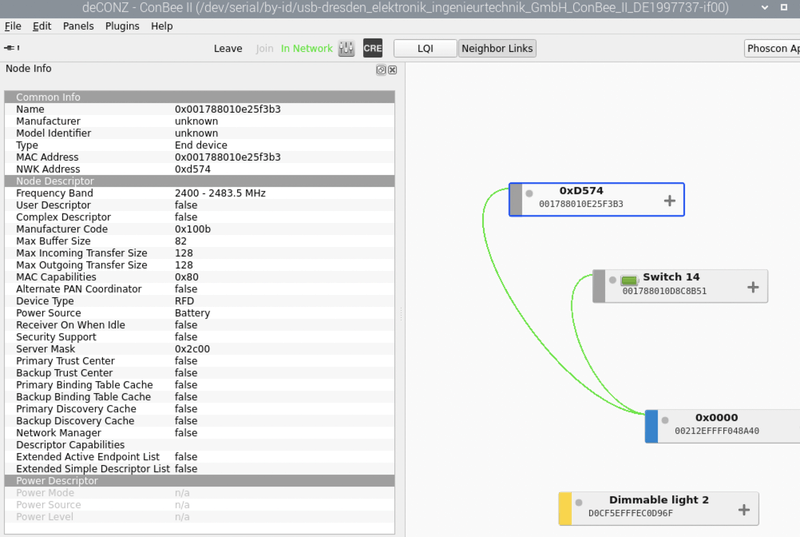Click the Common Info section header
Image resolution: width=800 pixels, height=537 pixels.
click(x=199, y=97)
